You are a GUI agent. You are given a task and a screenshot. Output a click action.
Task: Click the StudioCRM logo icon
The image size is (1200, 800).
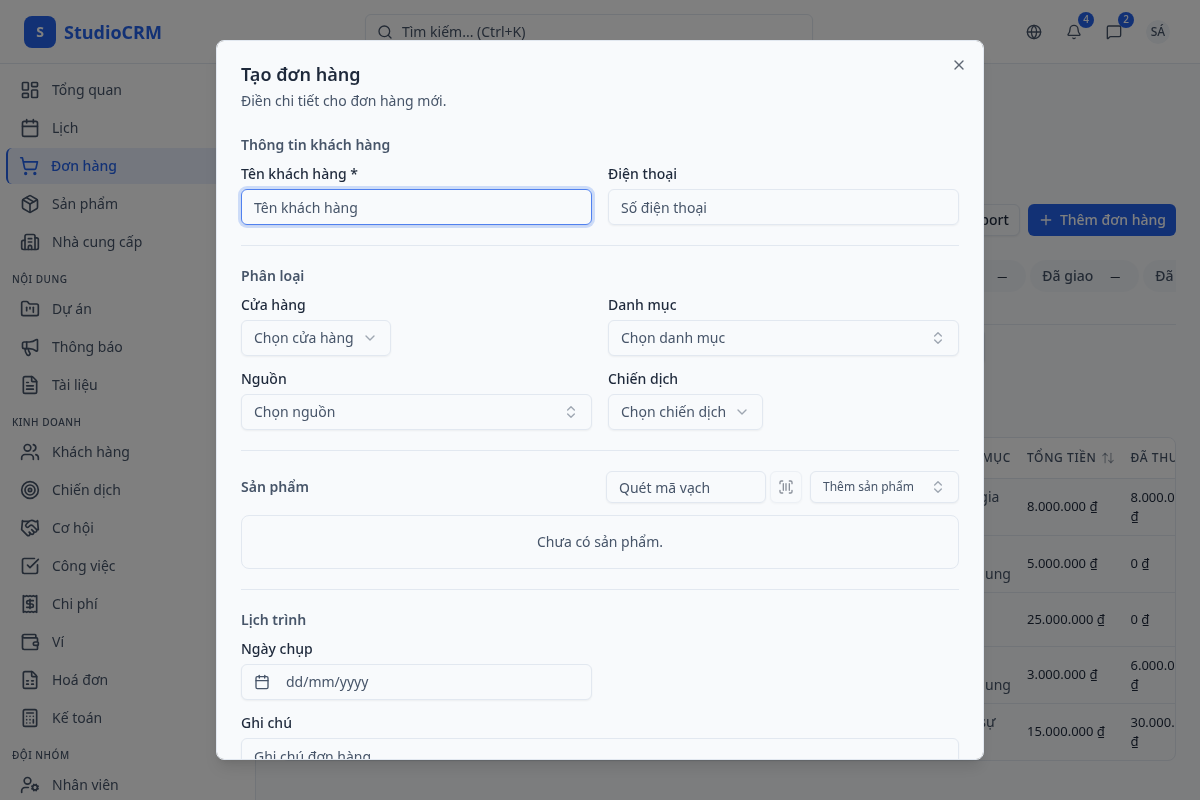(40, 32)
